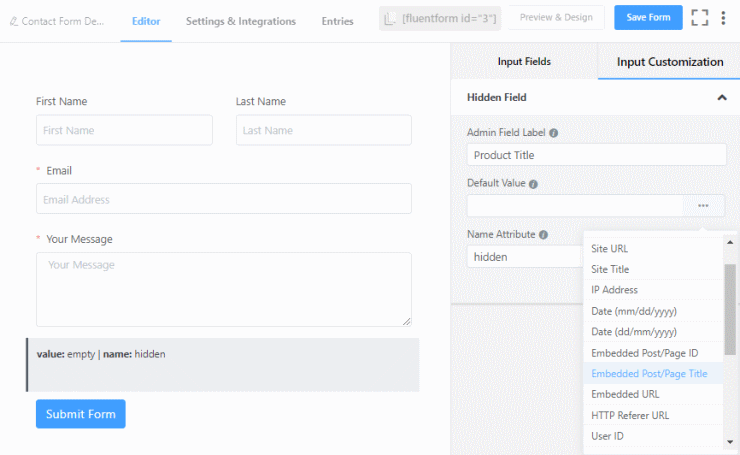Click the Name Attribute info icon
This screenshot has height=455, width=740.
543,235
